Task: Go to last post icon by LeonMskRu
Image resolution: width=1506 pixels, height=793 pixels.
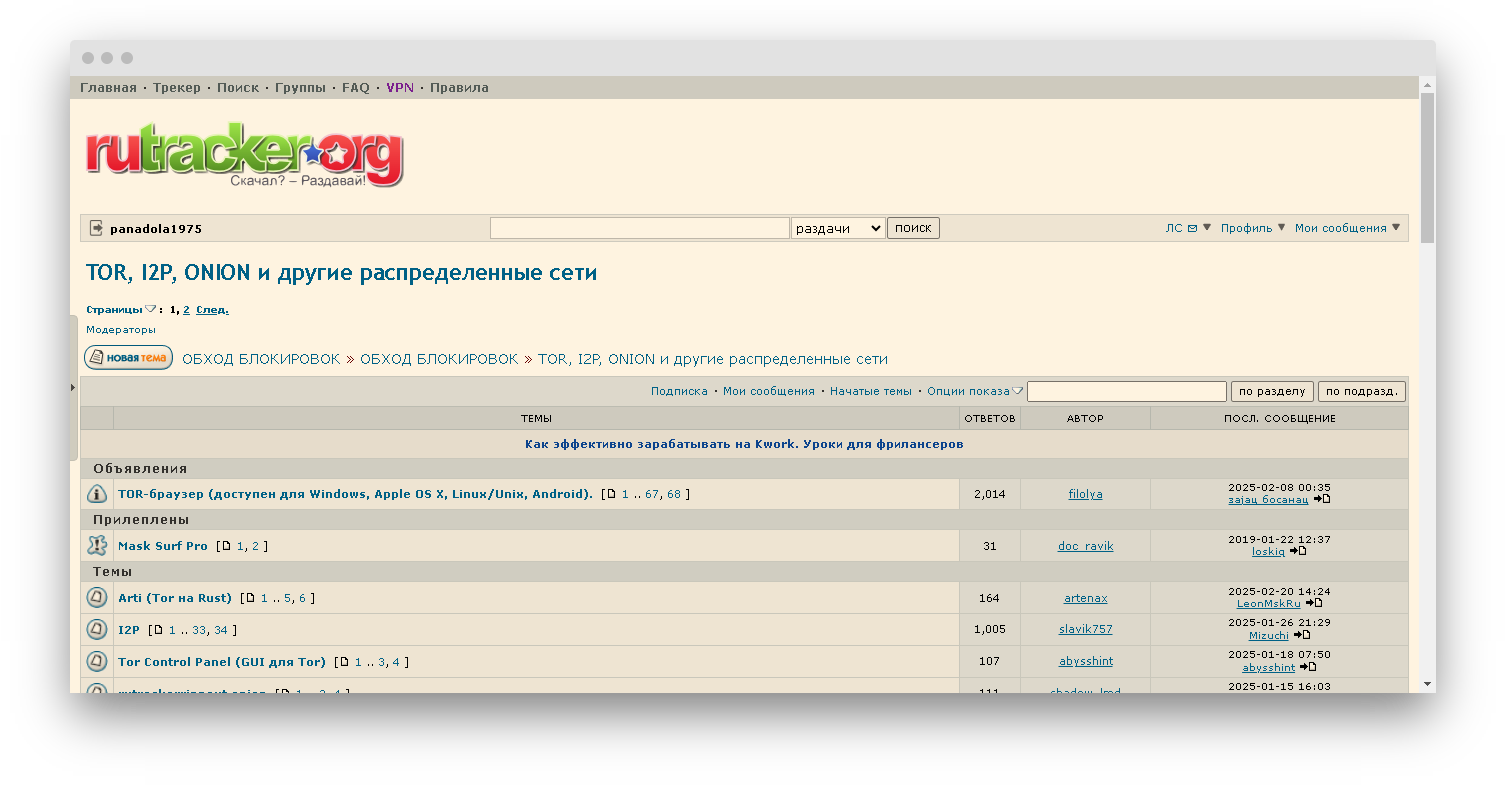Action: [x=1314, y=603]
